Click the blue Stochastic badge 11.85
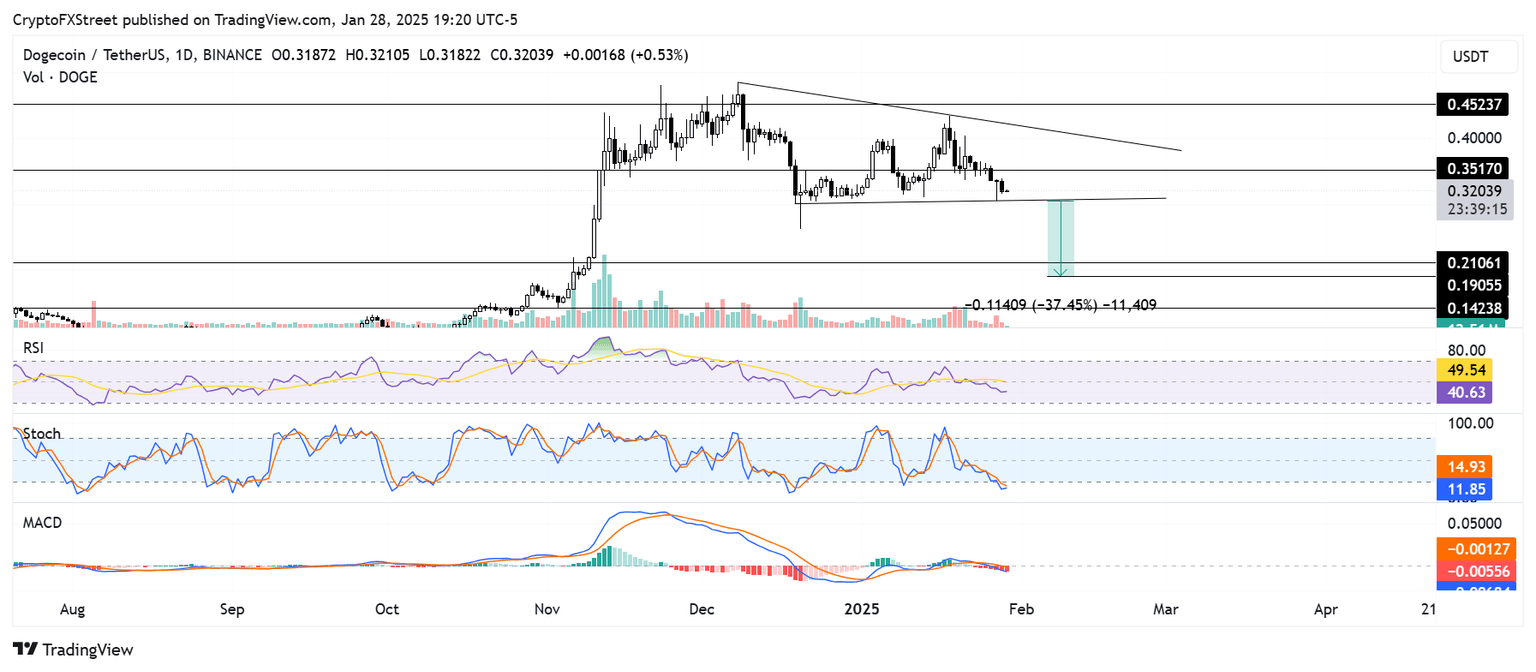 (1464, 489)
